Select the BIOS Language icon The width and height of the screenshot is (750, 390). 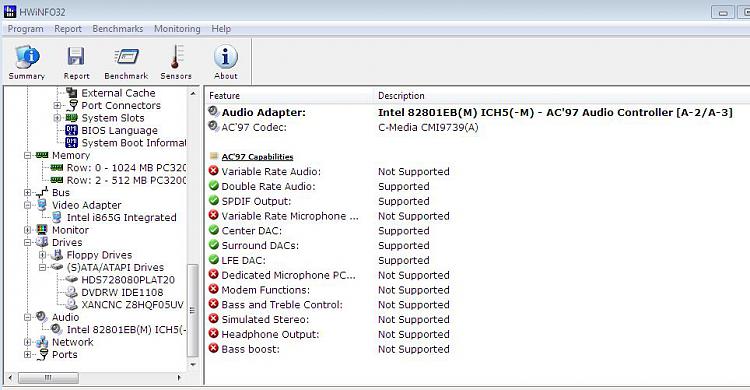pyautogui.click(x=72, y=130)
